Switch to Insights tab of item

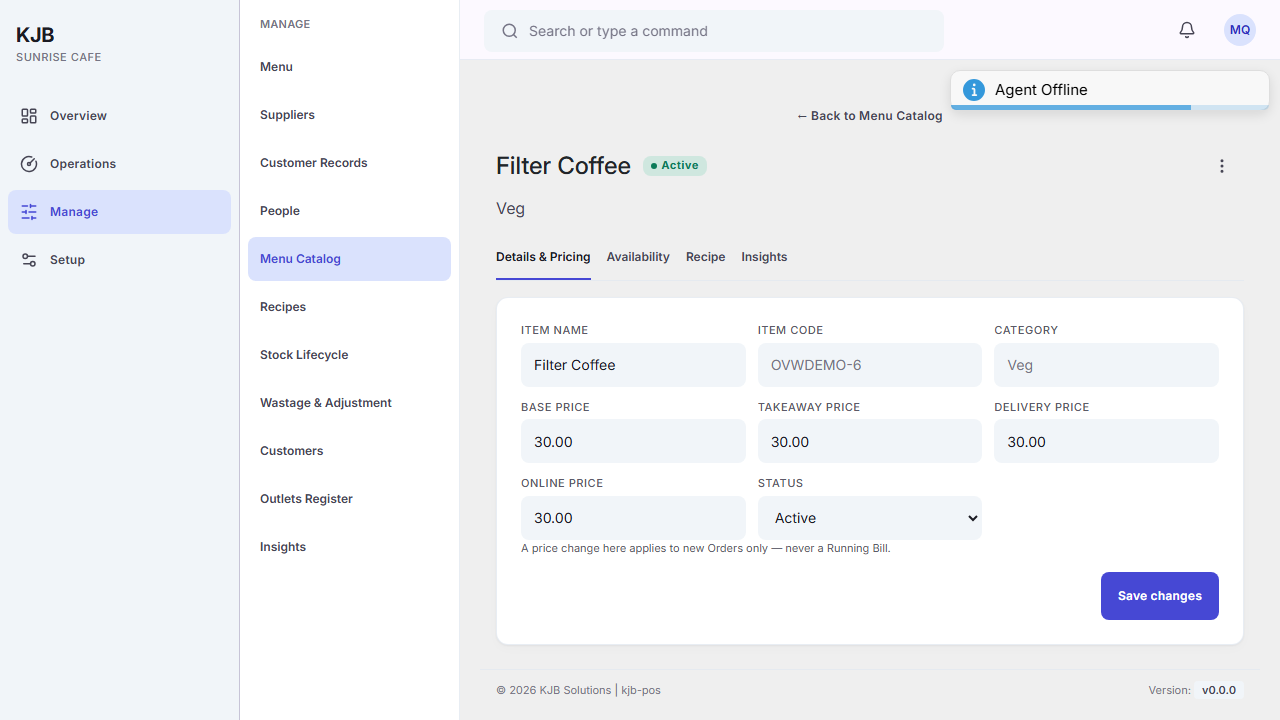[x=764, y=257]
